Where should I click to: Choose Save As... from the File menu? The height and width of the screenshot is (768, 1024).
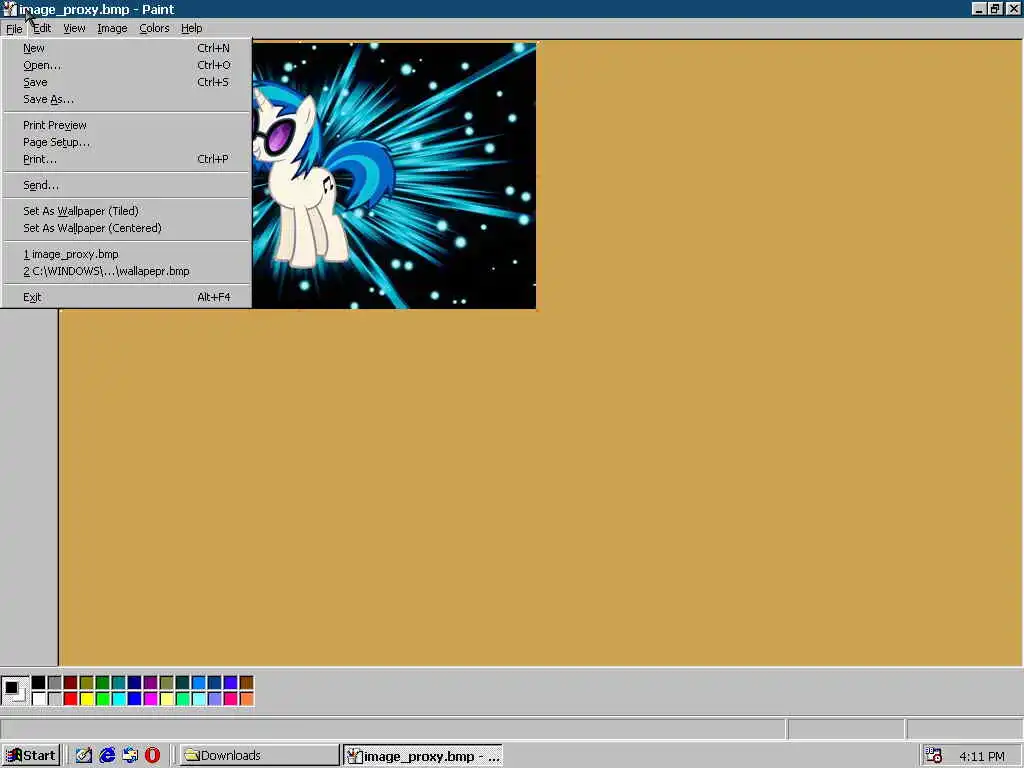(x=126, y=99)
